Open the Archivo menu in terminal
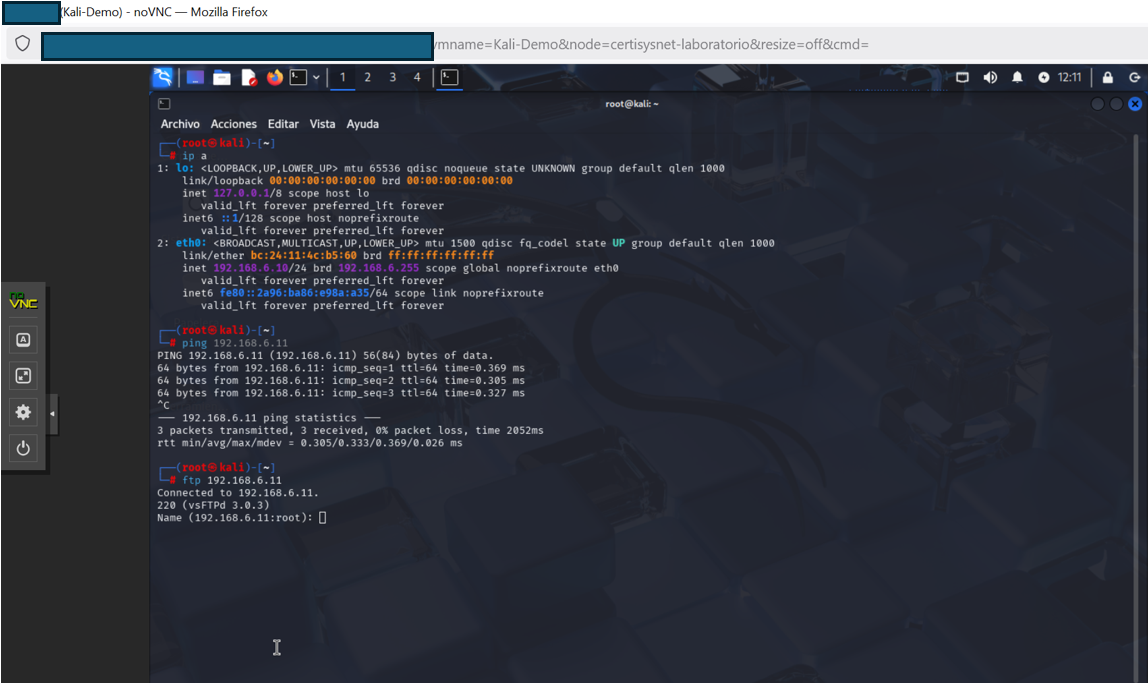Image resolution: width=1148 pixels, height=683 pixels. (x=180, y=124)
